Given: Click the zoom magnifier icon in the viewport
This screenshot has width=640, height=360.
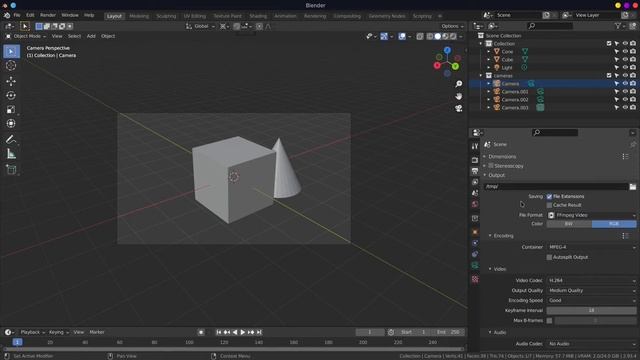Looking at the screenshot, I should pos(459,84).
